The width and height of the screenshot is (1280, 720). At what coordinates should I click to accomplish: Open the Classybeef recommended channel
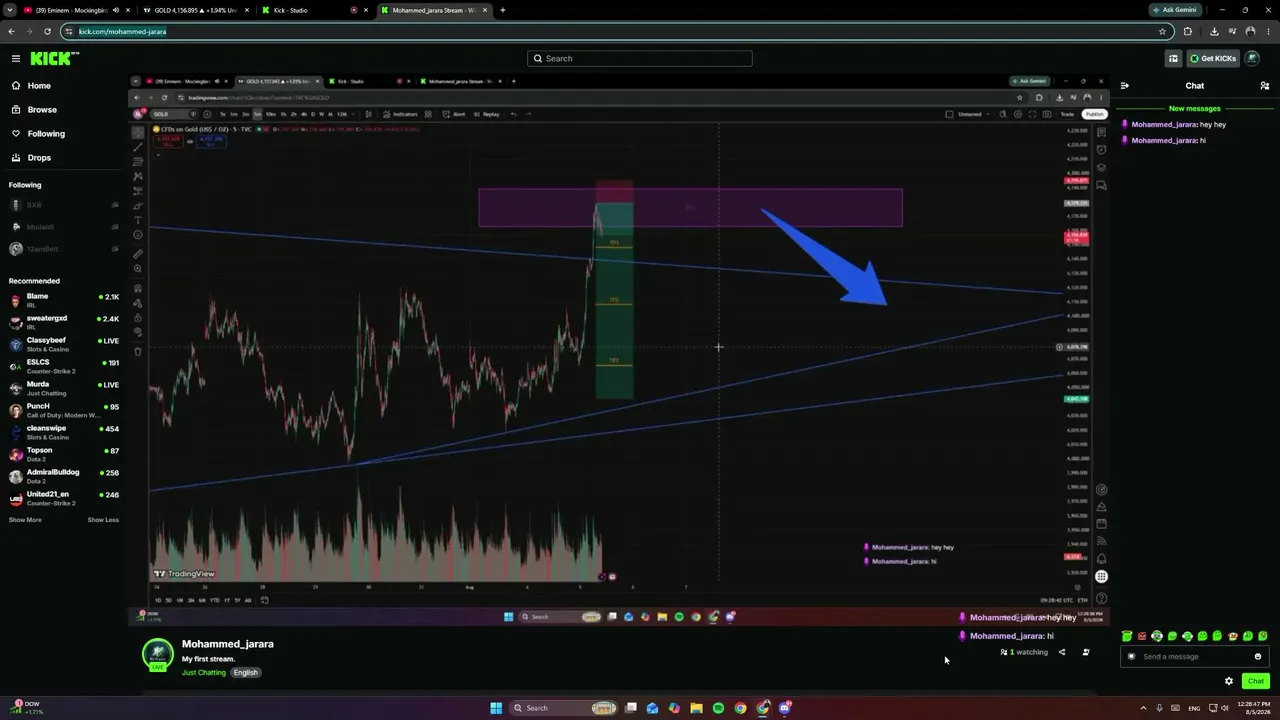pyautogui.click(x=64, y=344)
